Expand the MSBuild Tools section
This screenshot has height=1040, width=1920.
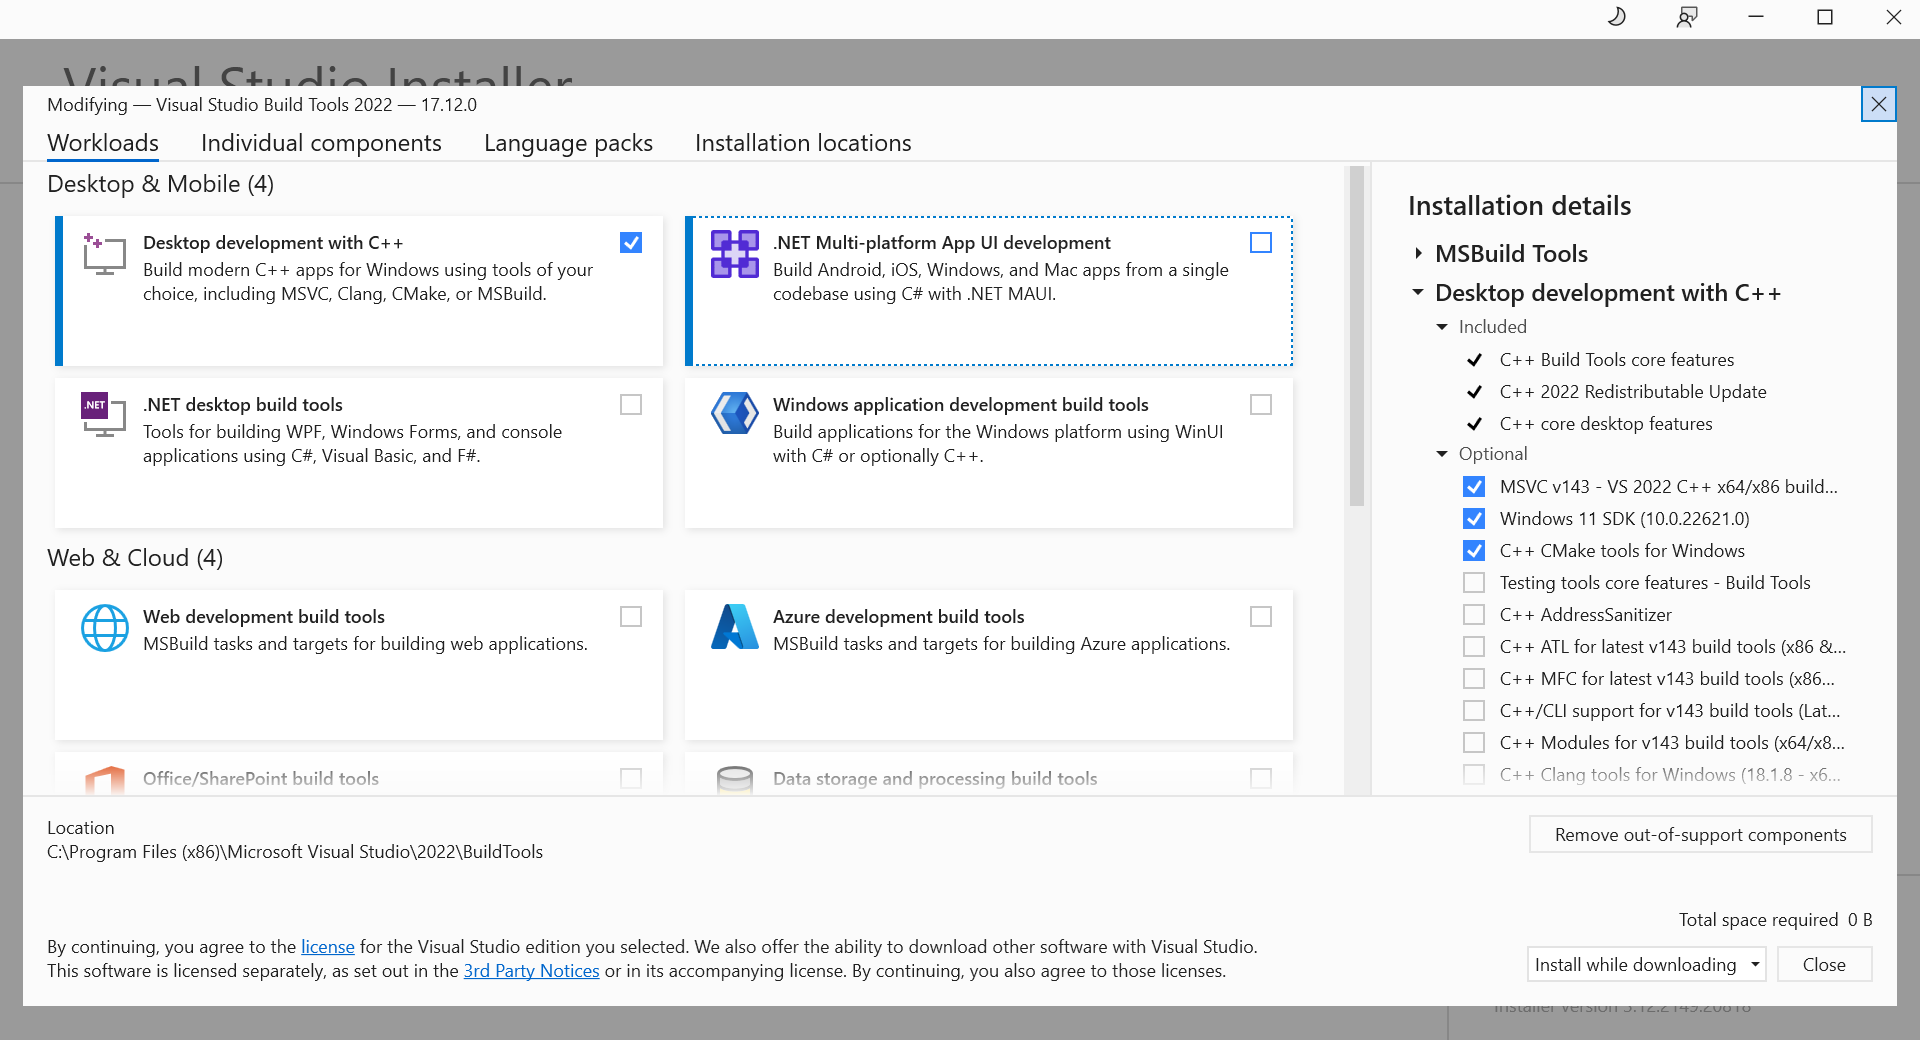pyautogui.click(x=1418, y=254)
